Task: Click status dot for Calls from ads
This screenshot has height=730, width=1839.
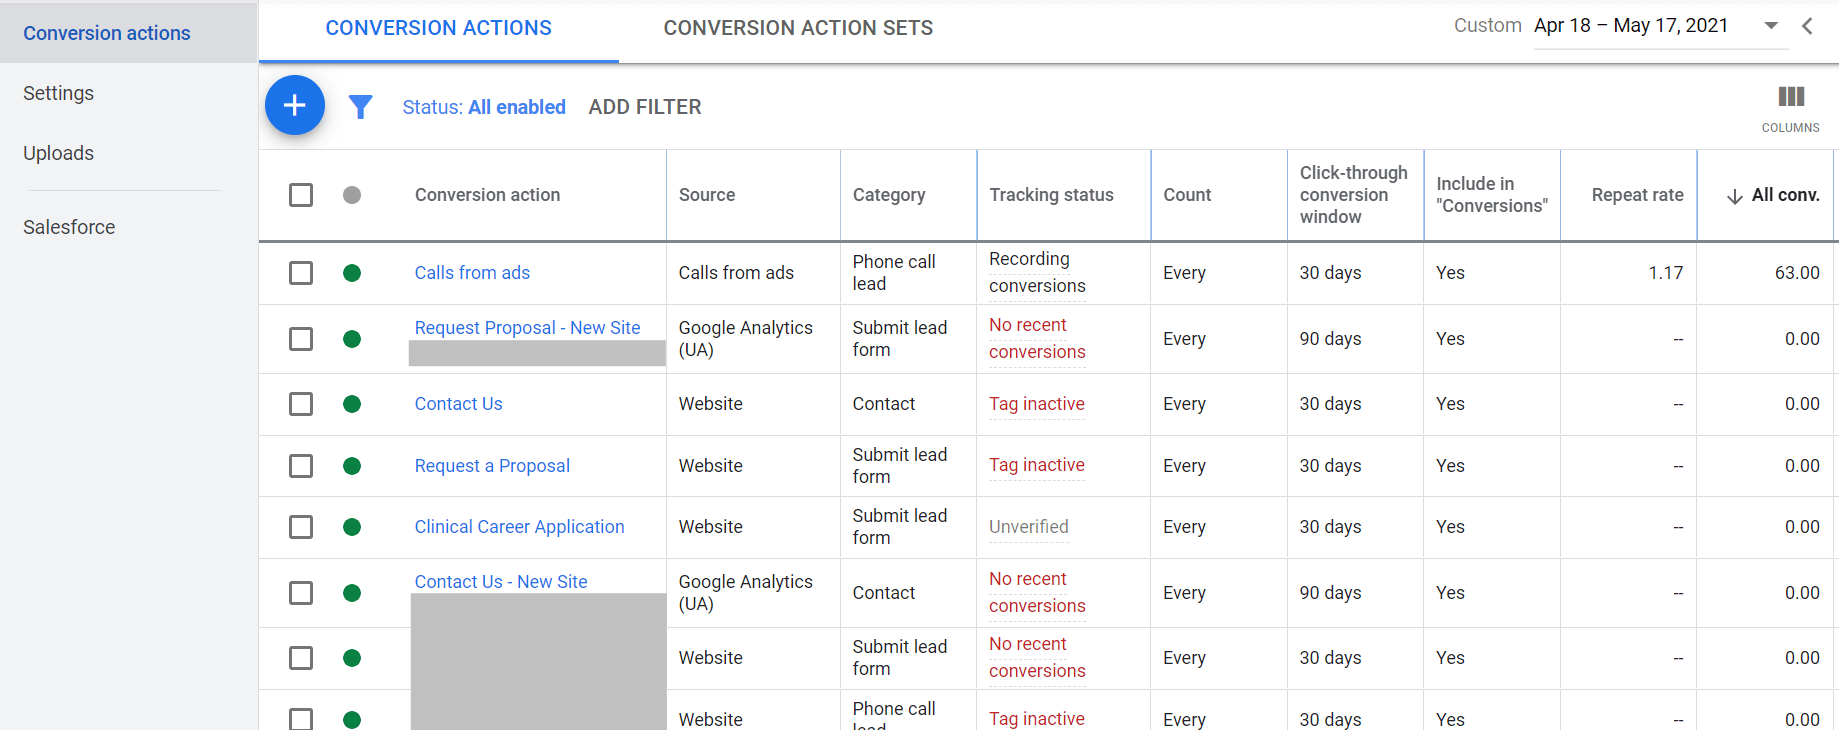Action: tap(352, 273)
